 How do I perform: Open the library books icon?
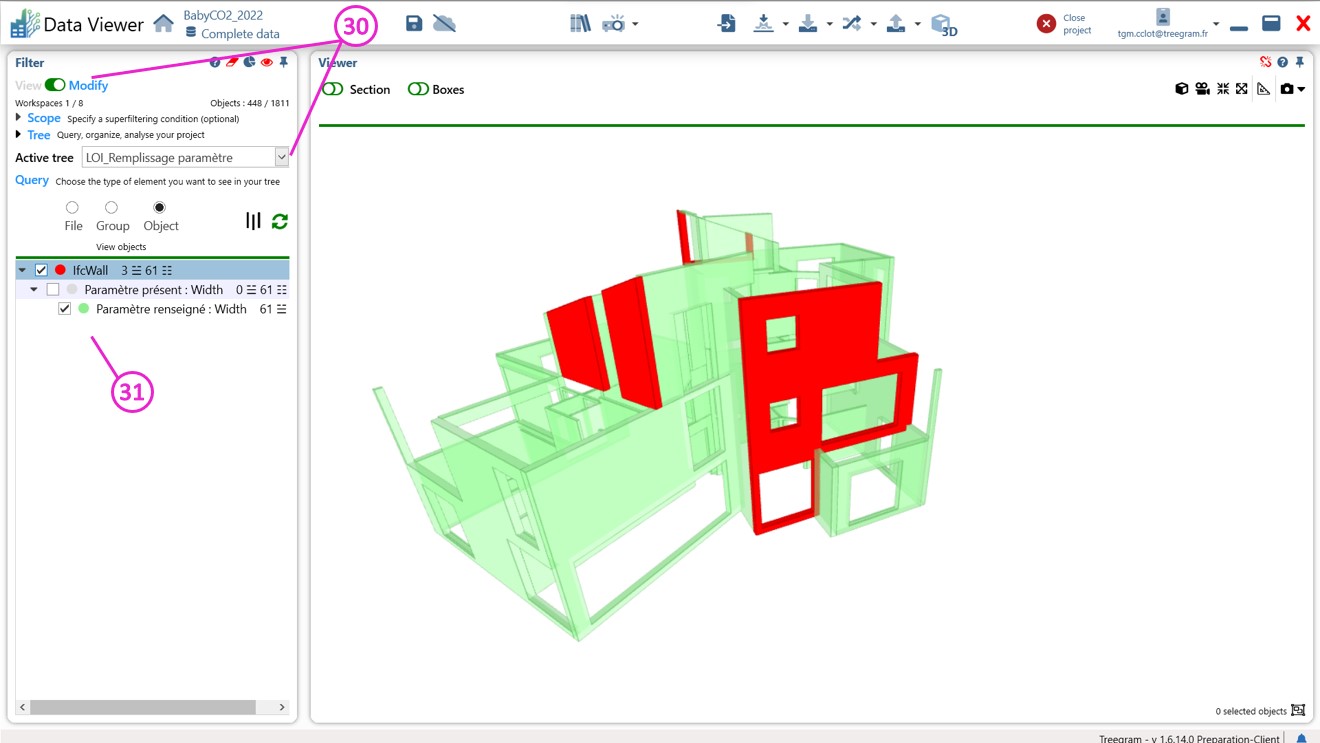[x=580, y=23]
